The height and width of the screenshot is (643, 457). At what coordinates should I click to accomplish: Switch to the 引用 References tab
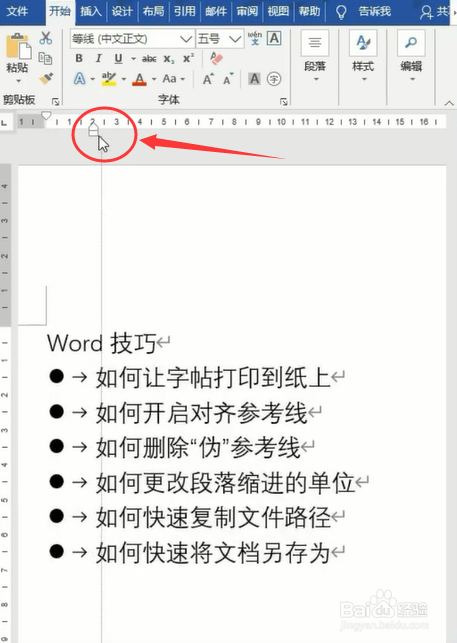(185, 11)
